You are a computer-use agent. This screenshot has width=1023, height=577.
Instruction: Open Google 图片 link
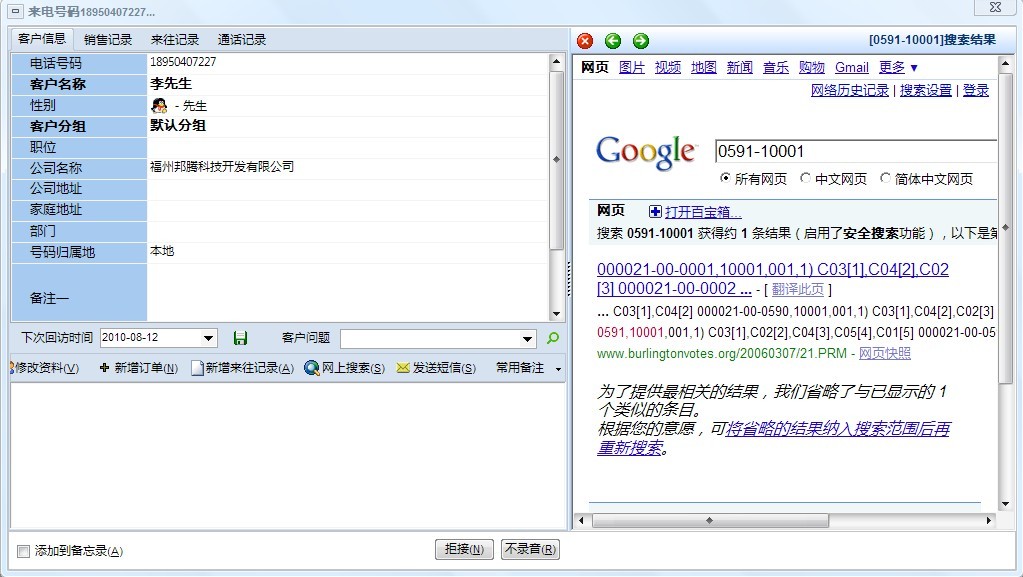coord(632,67)
